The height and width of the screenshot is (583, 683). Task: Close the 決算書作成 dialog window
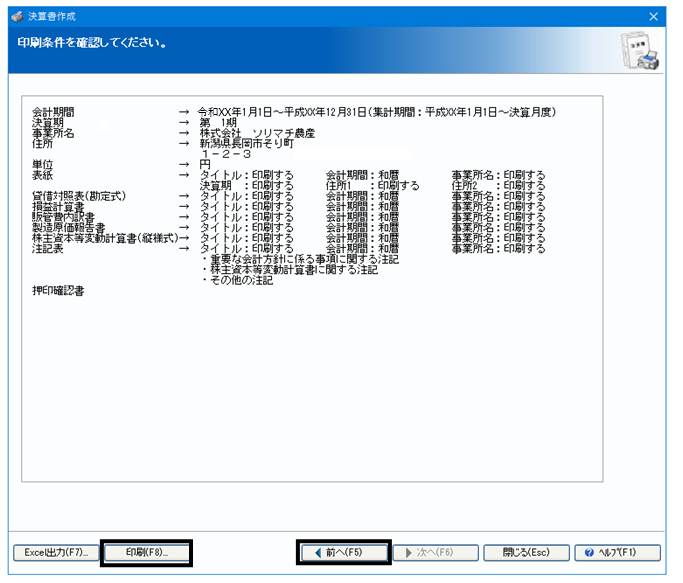click(653, 17)
